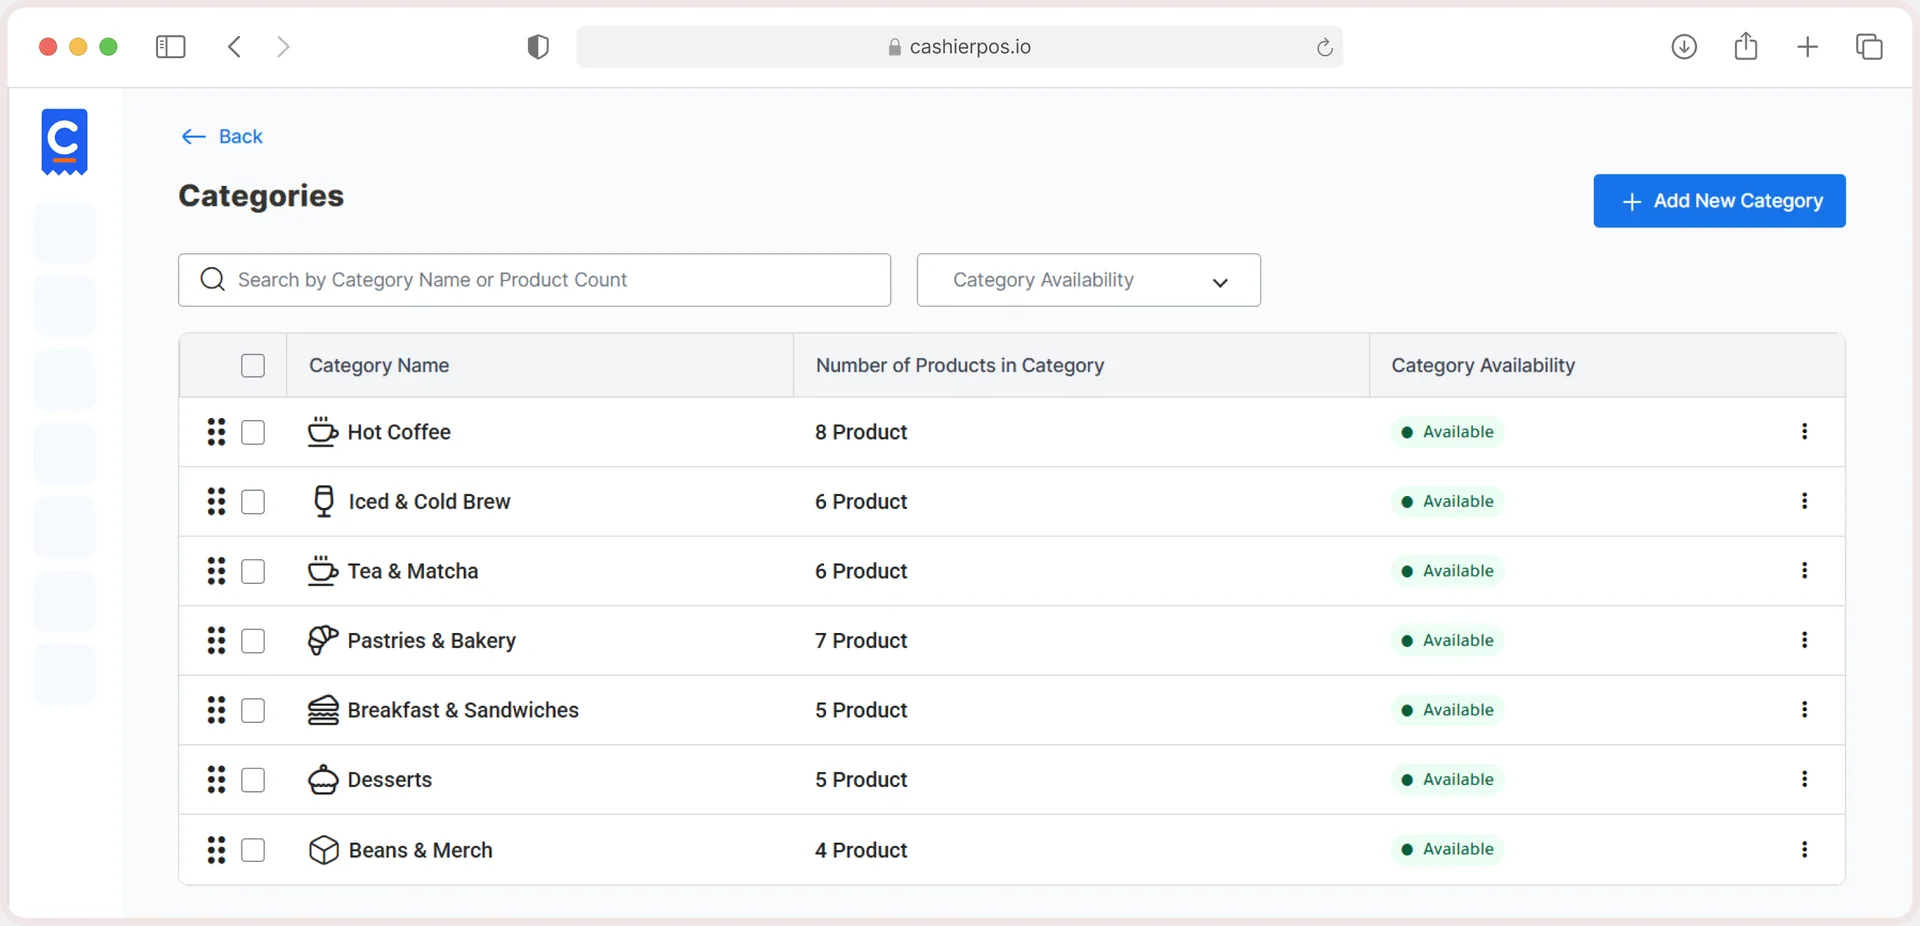1920x926 pixels.
Task: Click the Add New Category button
Action: (x=1719, y=201)
